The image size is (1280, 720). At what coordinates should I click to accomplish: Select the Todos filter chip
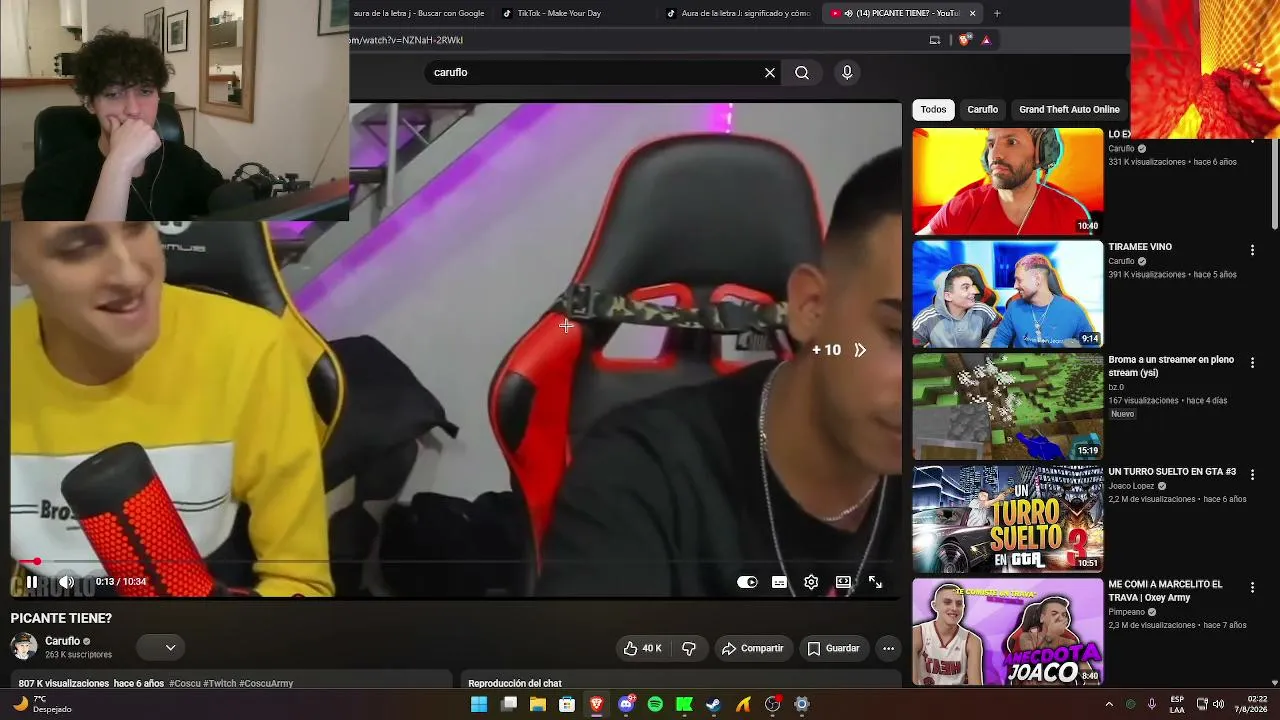click(x=933, y=110)
